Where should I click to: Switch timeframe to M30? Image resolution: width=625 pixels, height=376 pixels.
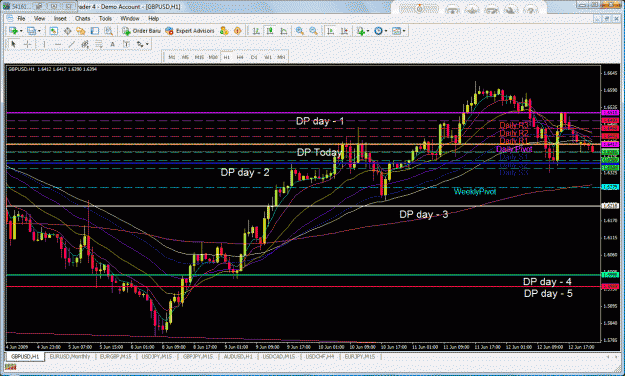(213, 57)
